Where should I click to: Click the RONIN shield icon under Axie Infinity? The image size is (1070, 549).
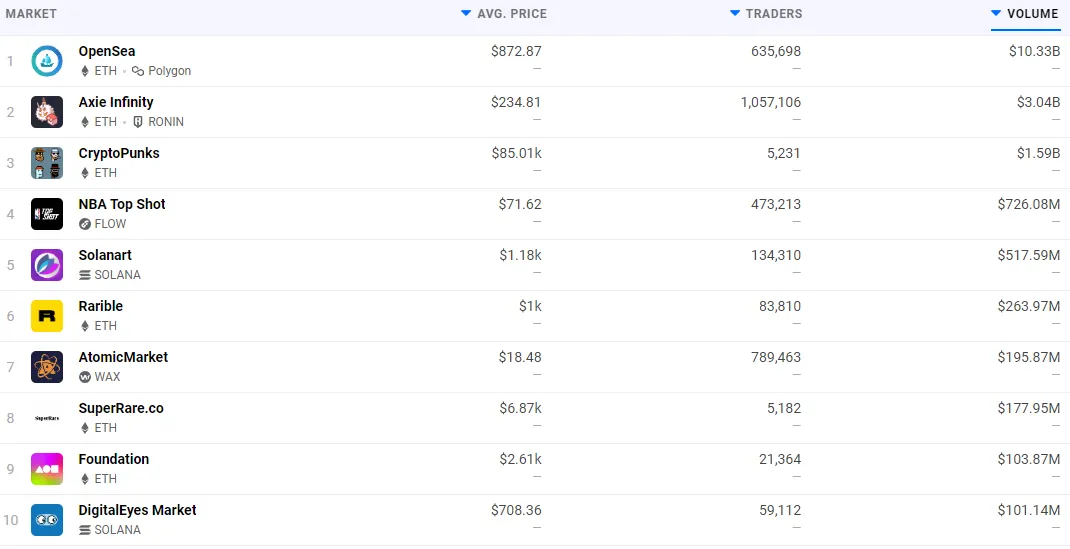point(138,122)
